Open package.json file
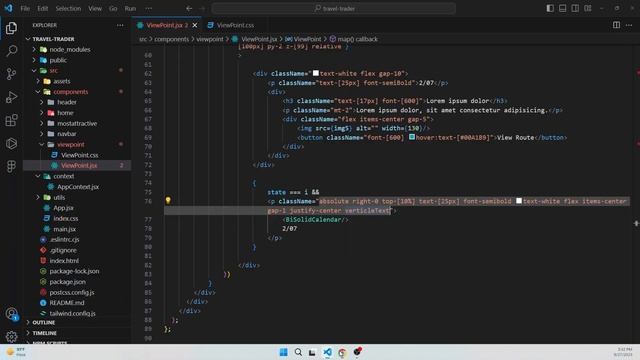 [x=67, y=282]
